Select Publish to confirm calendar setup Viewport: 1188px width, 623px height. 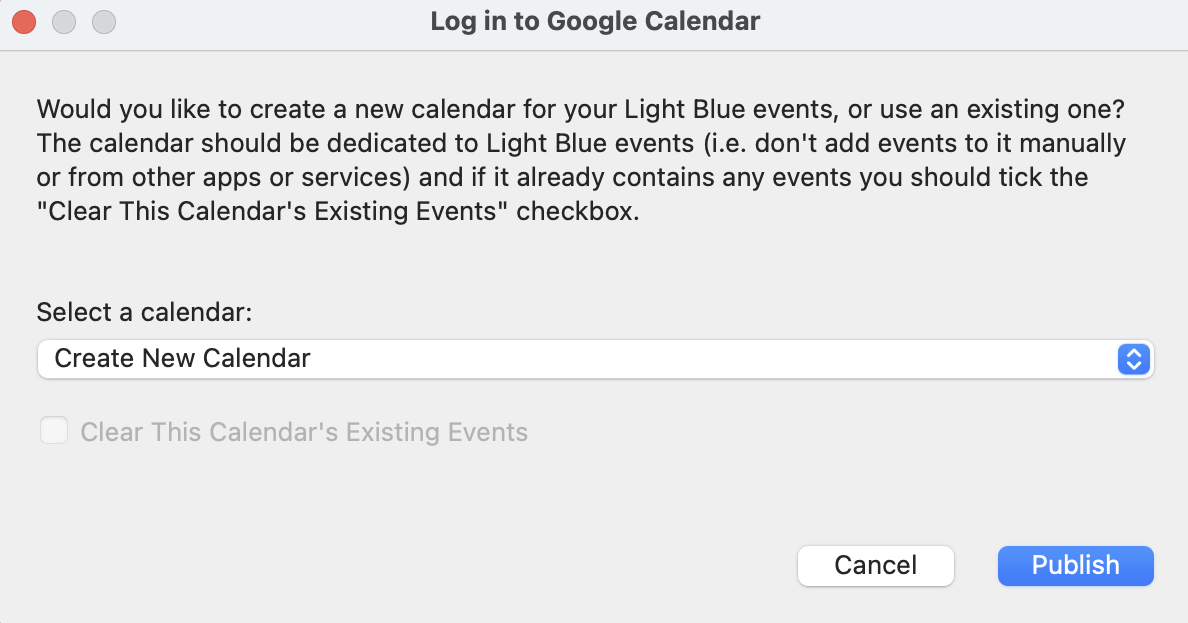tap(1075, 565)
